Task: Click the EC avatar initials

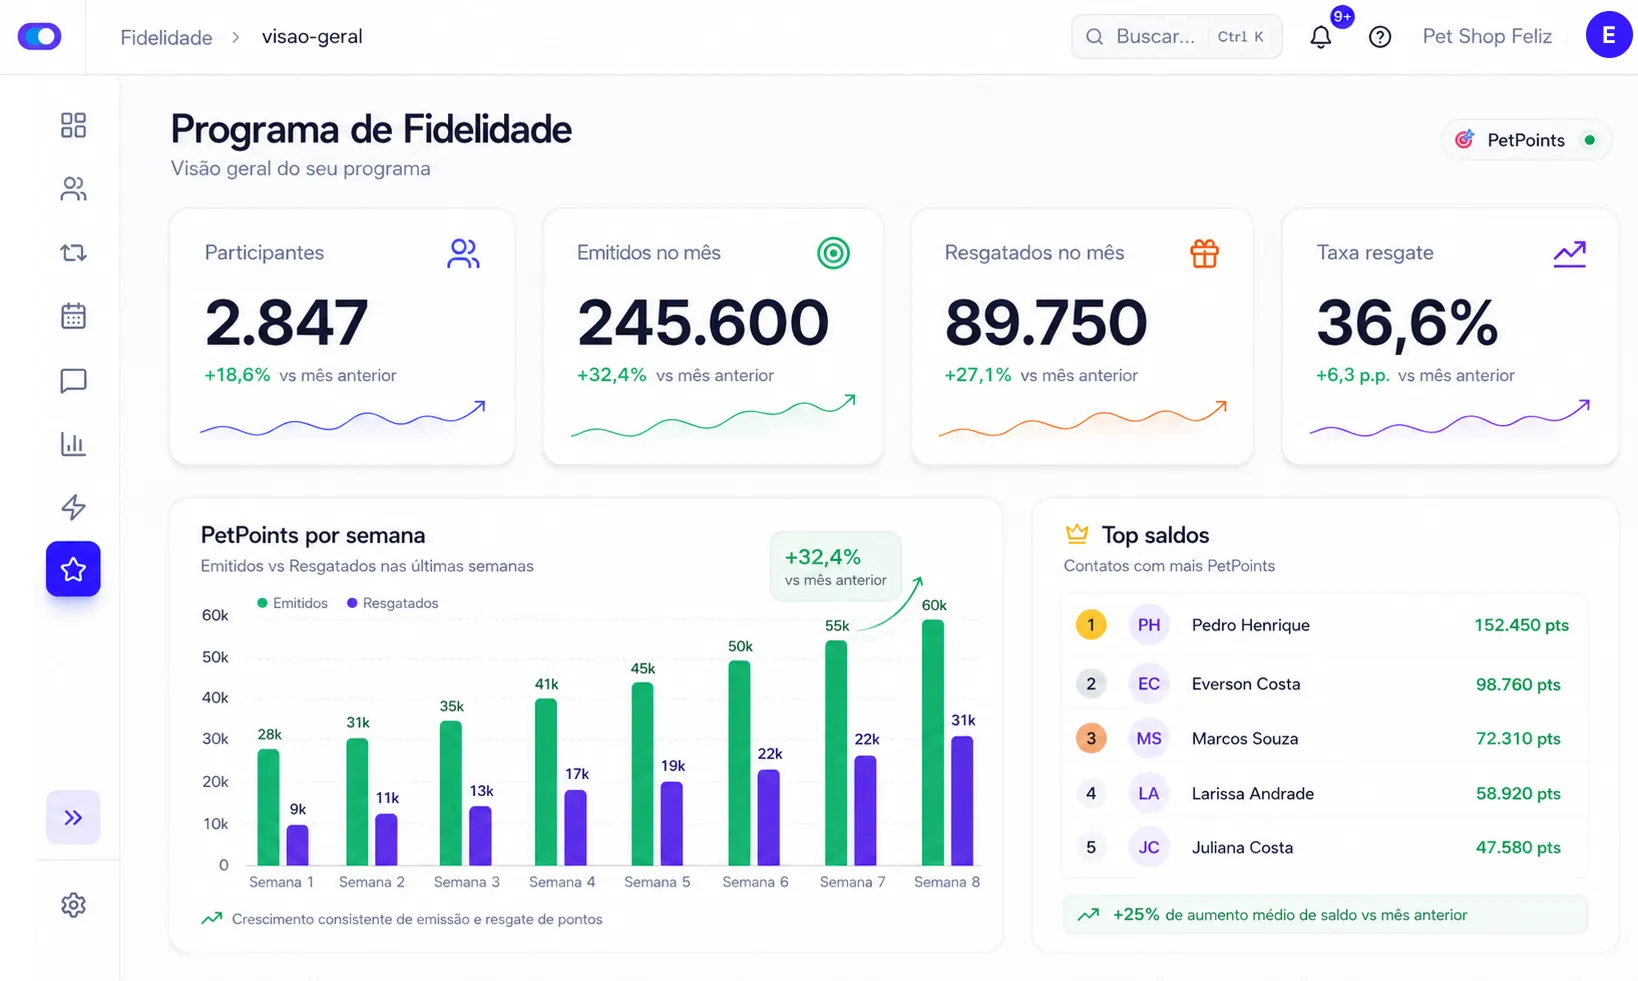Action: tap(1149, 684)
